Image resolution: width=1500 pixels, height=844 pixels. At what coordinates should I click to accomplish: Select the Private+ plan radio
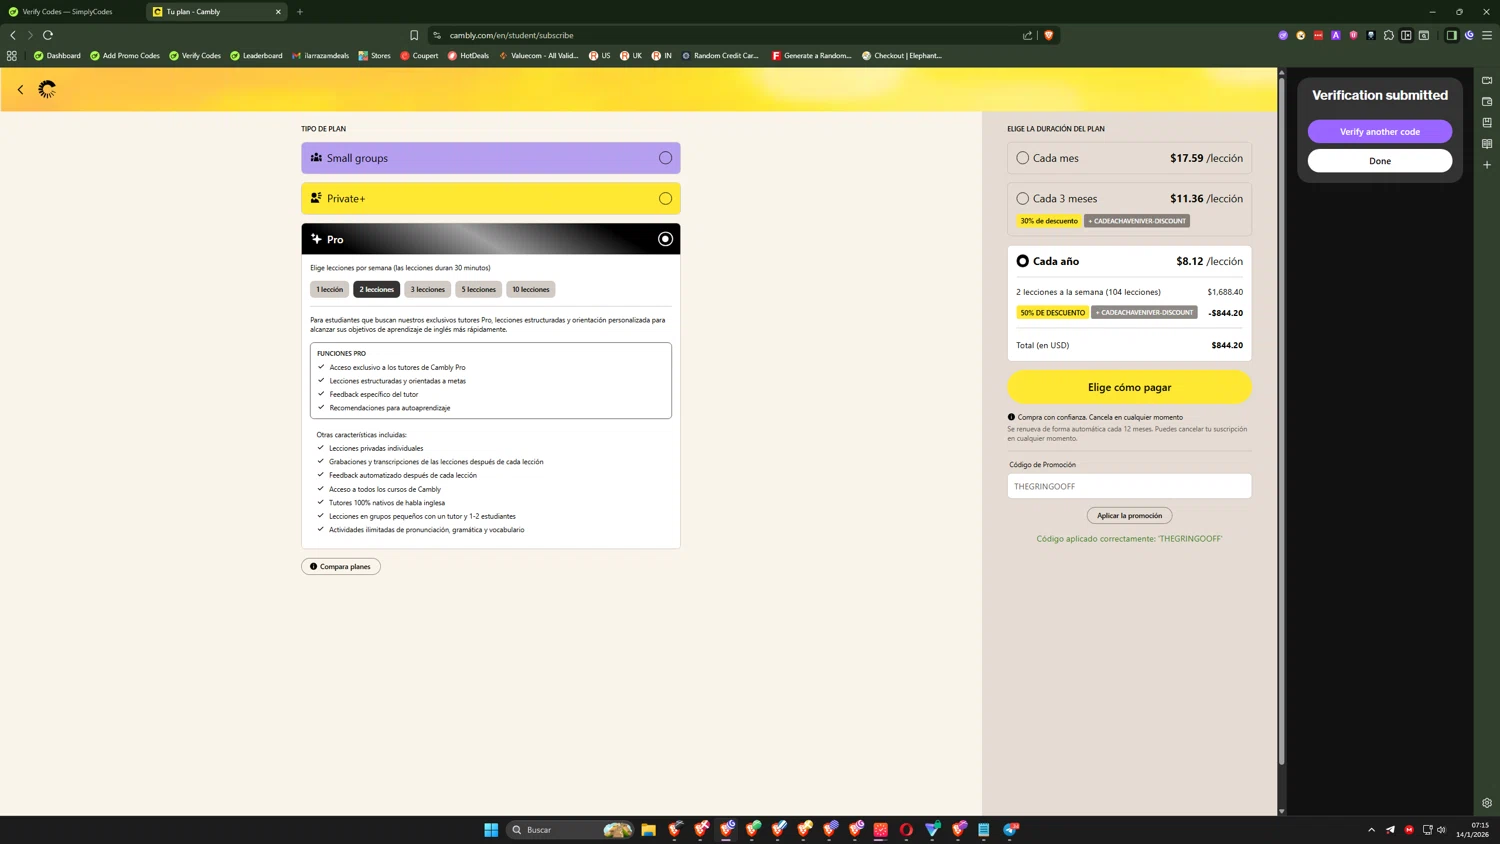pos(665,199)
